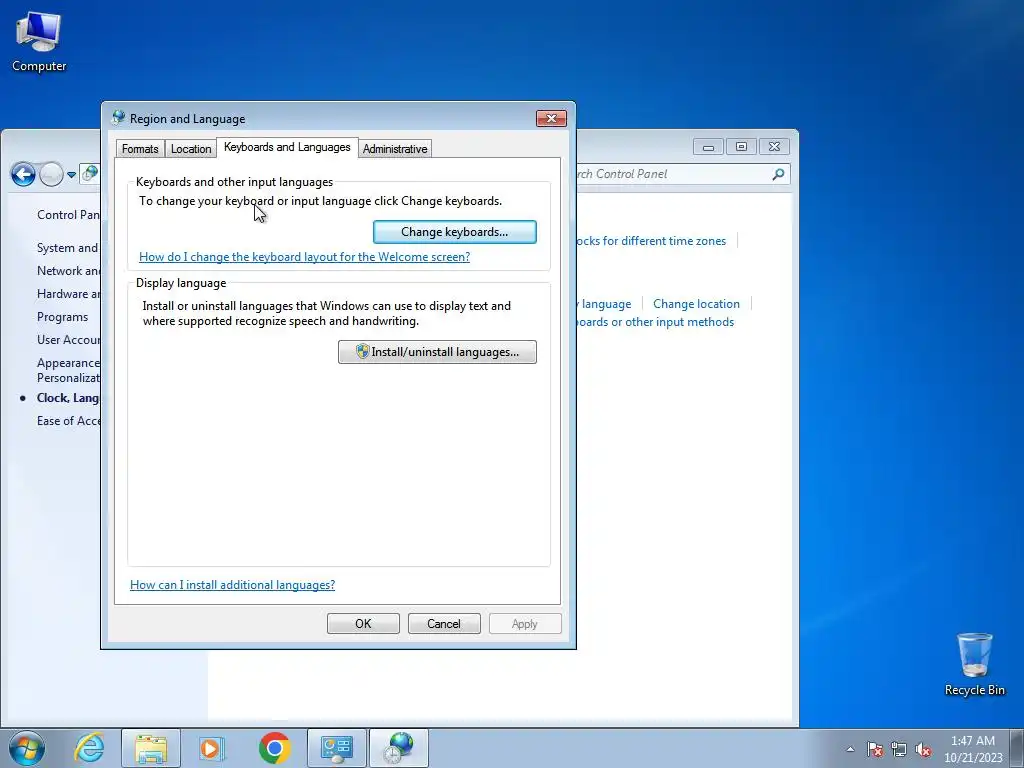Minimize the Control Panel window
Image resolution: width=1024 pixels, height=768 pixels.
(x=708, y=147)
